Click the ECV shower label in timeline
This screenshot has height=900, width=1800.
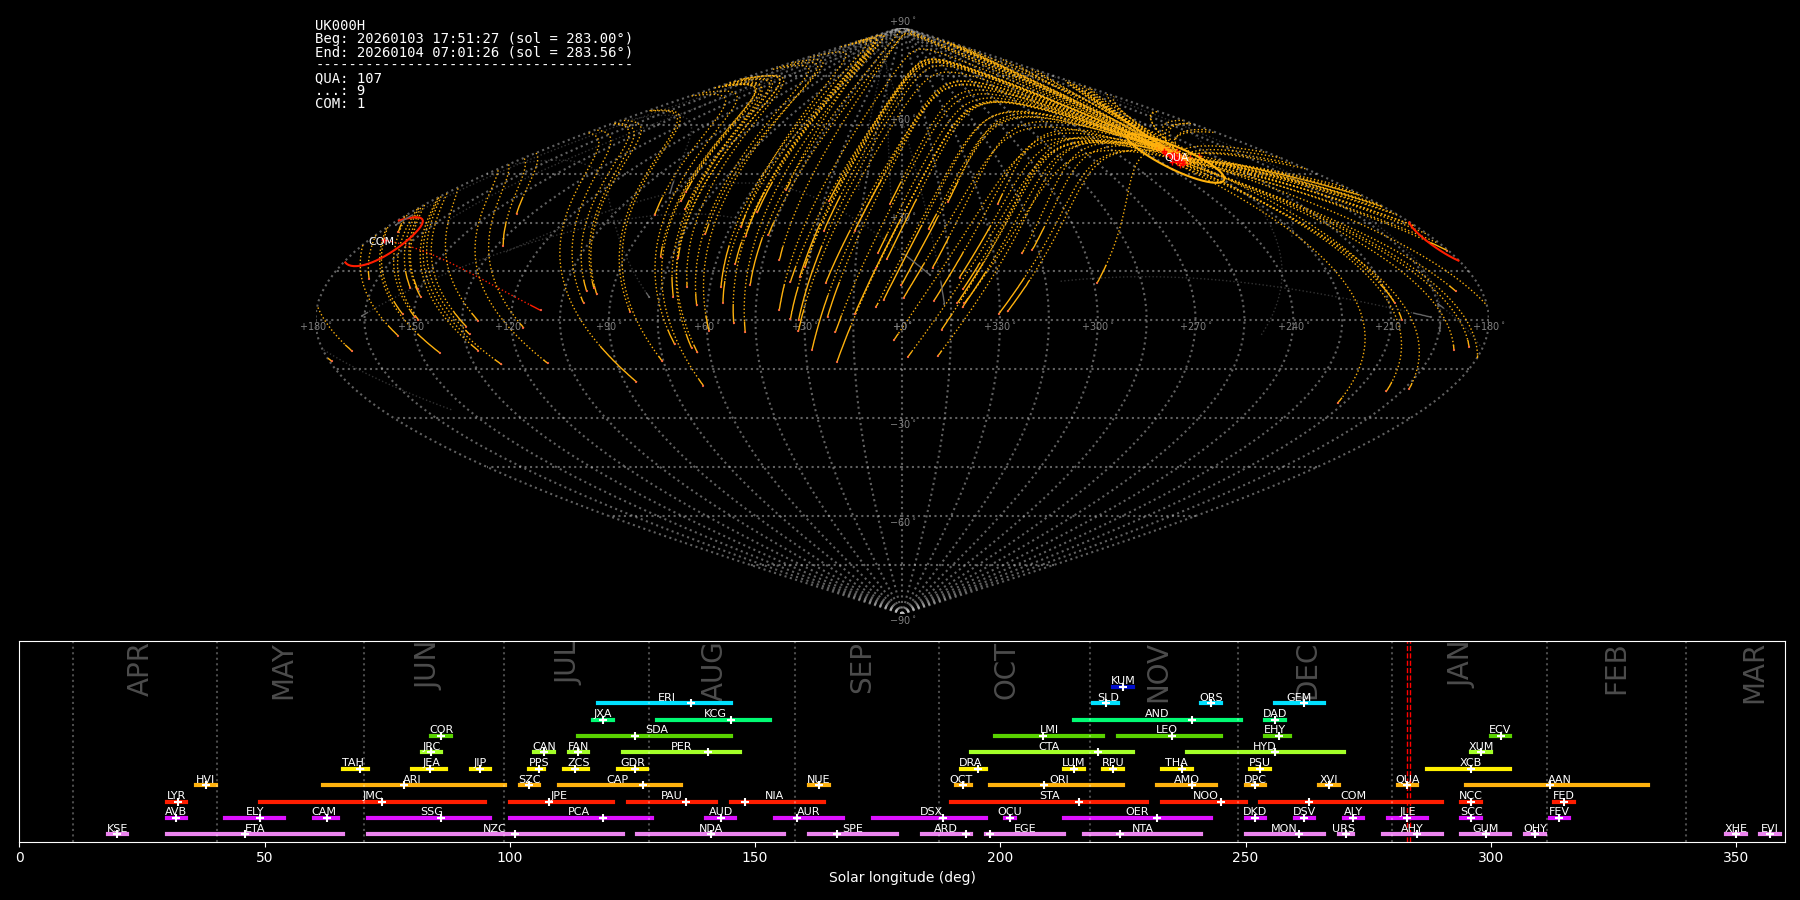(x=1499, y=730)
